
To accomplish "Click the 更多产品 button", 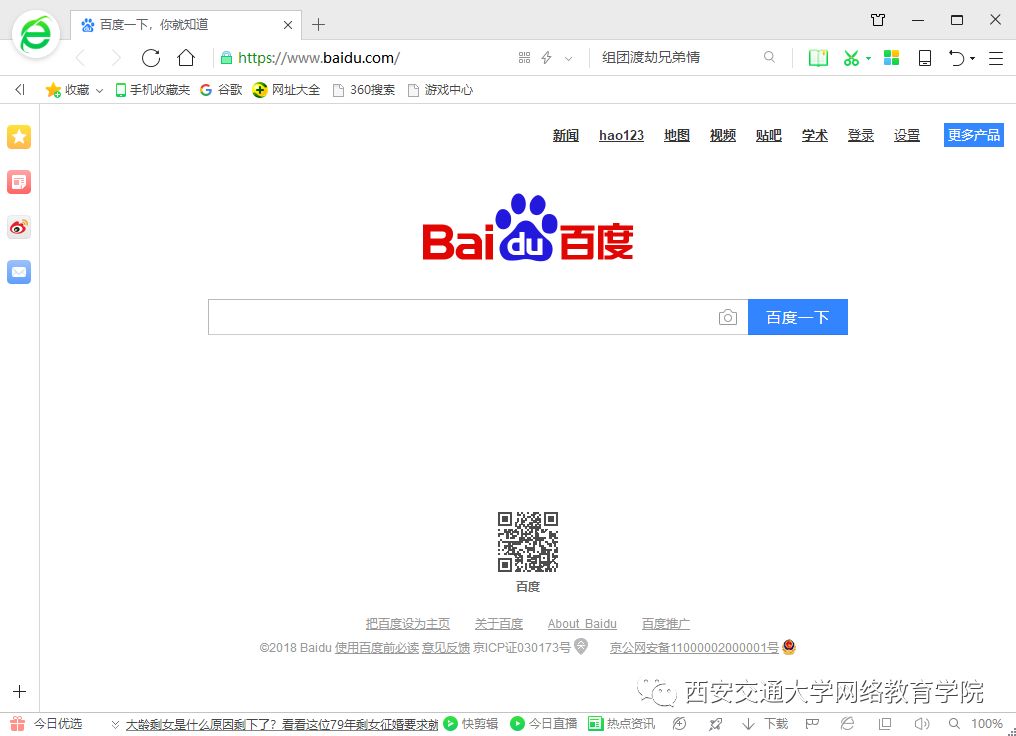I will pyautogui.click(x=974, y=135).
